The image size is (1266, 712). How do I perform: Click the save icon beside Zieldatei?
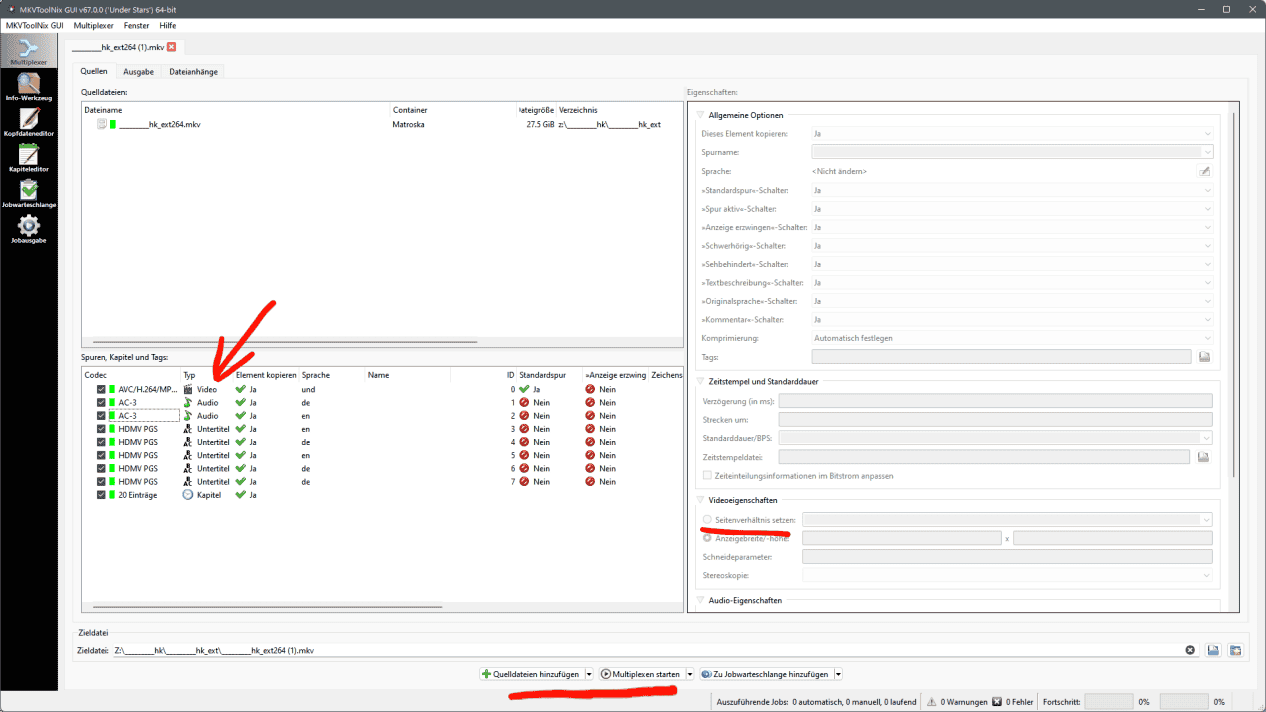pyautogui.click(x=1213, y=650)
